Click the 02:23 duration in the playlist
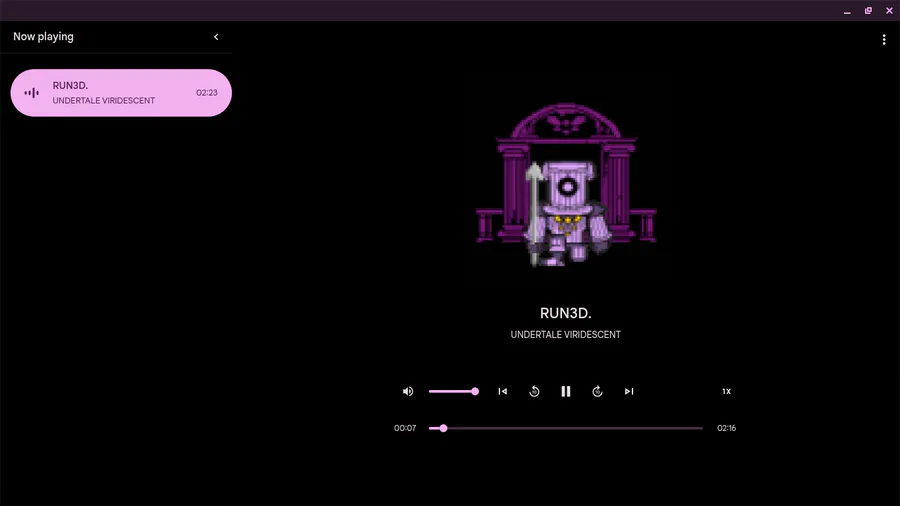Image resolution: width=900 pixels, height=506 pixels. pos(207,93)
